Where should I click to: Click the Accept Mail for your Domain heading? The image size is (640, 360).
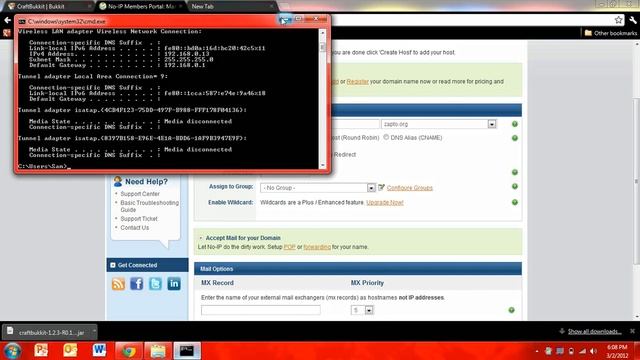(x=243, y=238)
